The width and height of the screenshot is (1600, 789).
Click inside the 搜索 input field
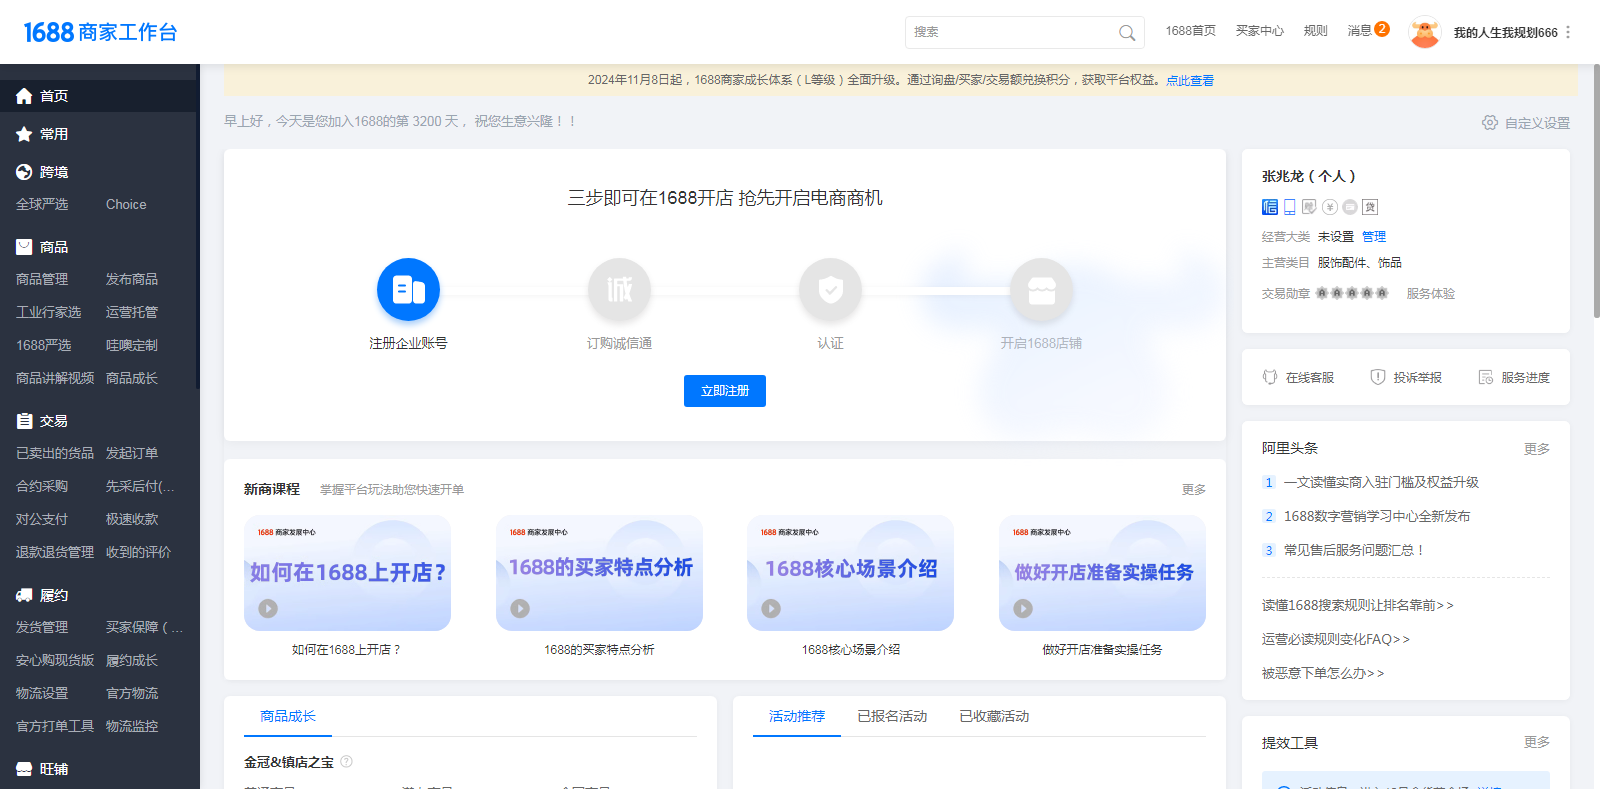[1010, 32]
